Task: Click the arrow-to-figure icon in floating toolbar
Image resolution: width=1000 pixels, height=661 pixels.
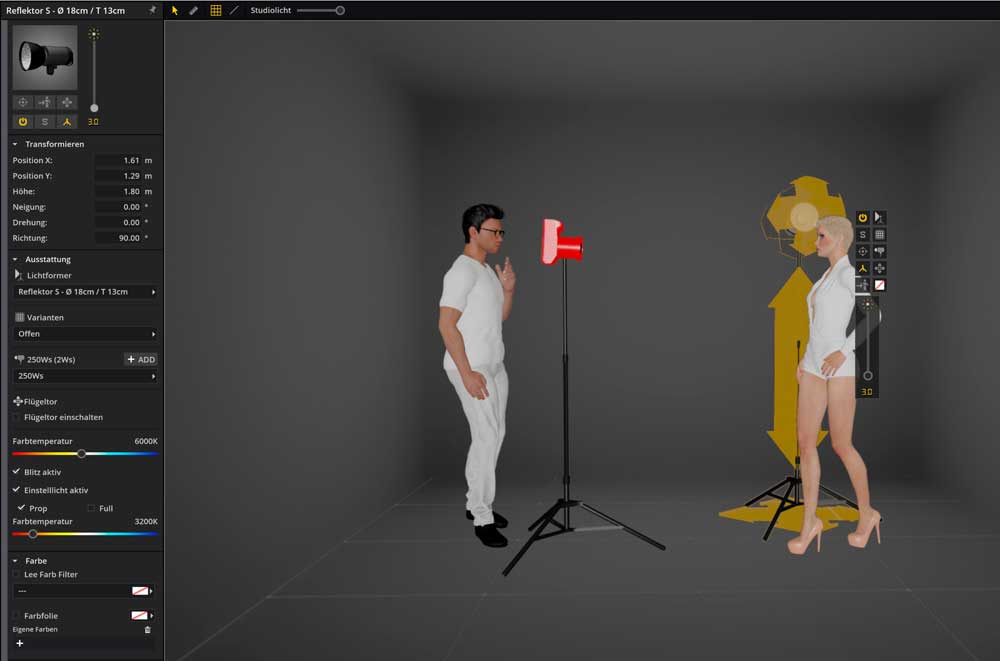Action: pyautogui.click(x=863, y=285)
